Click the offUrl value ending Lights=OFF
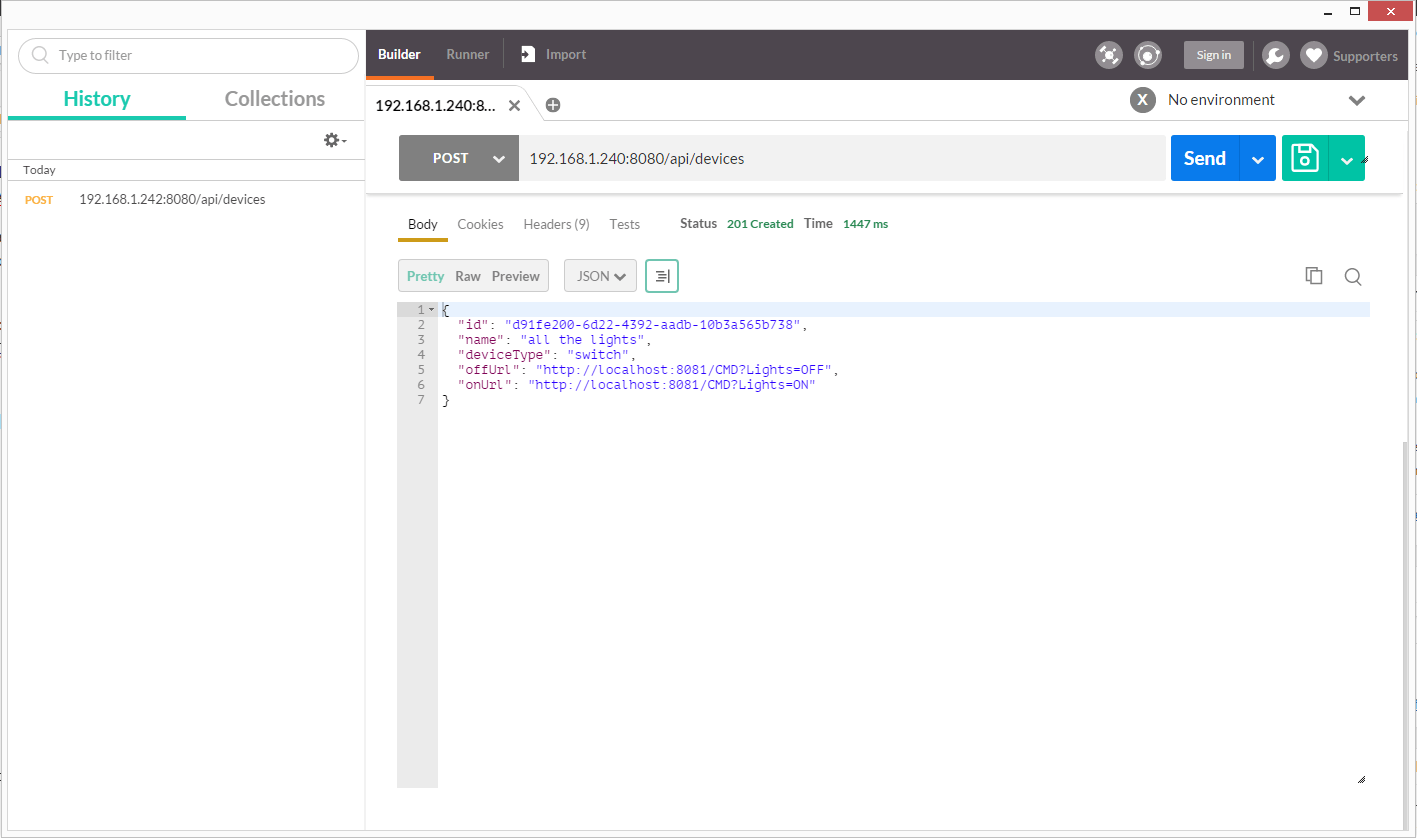 (685, 370)
